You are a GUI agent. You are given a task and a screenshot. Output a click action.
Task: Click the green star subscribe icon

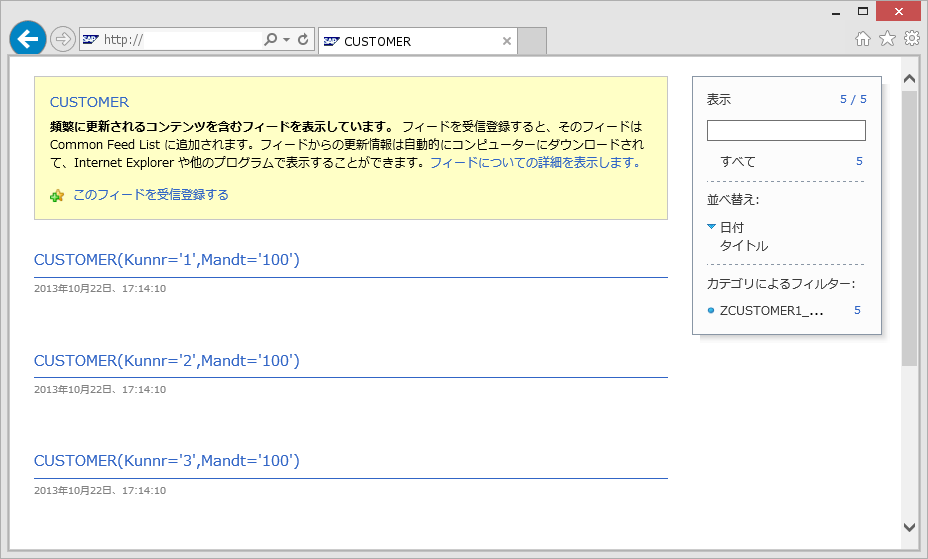(57, 196)
